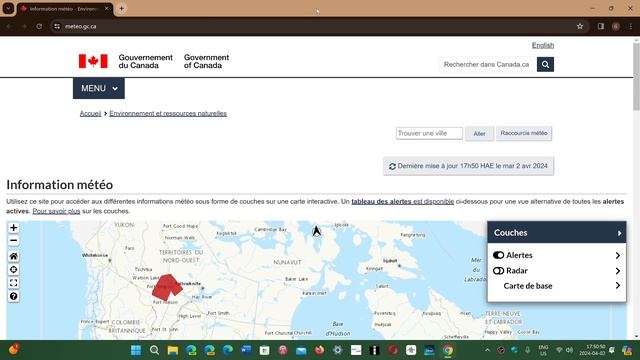
Task: Click the Aller button
Action: (479, 133)
